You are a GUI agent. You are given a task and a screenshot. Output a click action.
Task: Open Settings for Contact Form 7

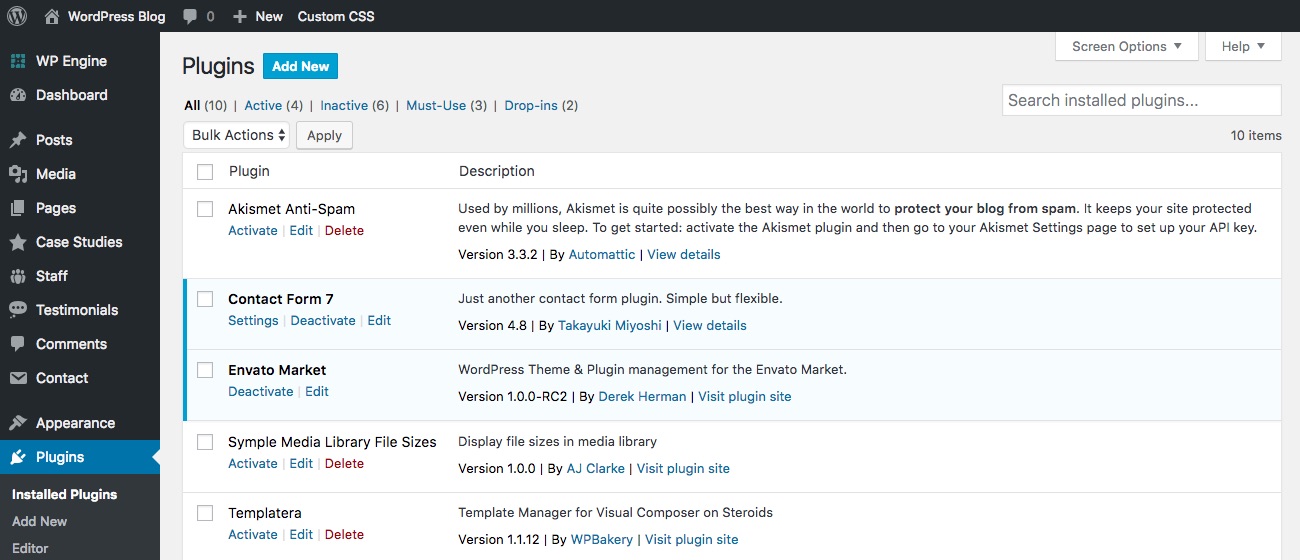click(x=253, y=320)
